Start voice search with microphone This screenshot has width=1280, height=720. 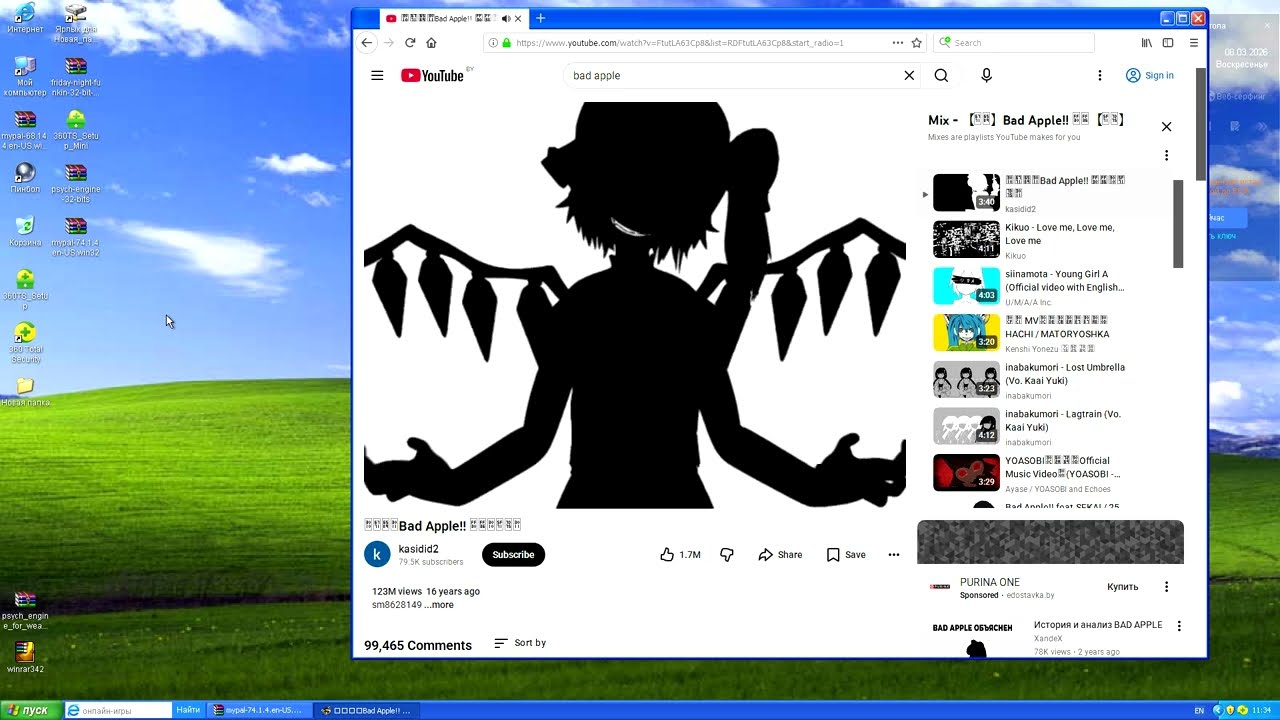986,75
